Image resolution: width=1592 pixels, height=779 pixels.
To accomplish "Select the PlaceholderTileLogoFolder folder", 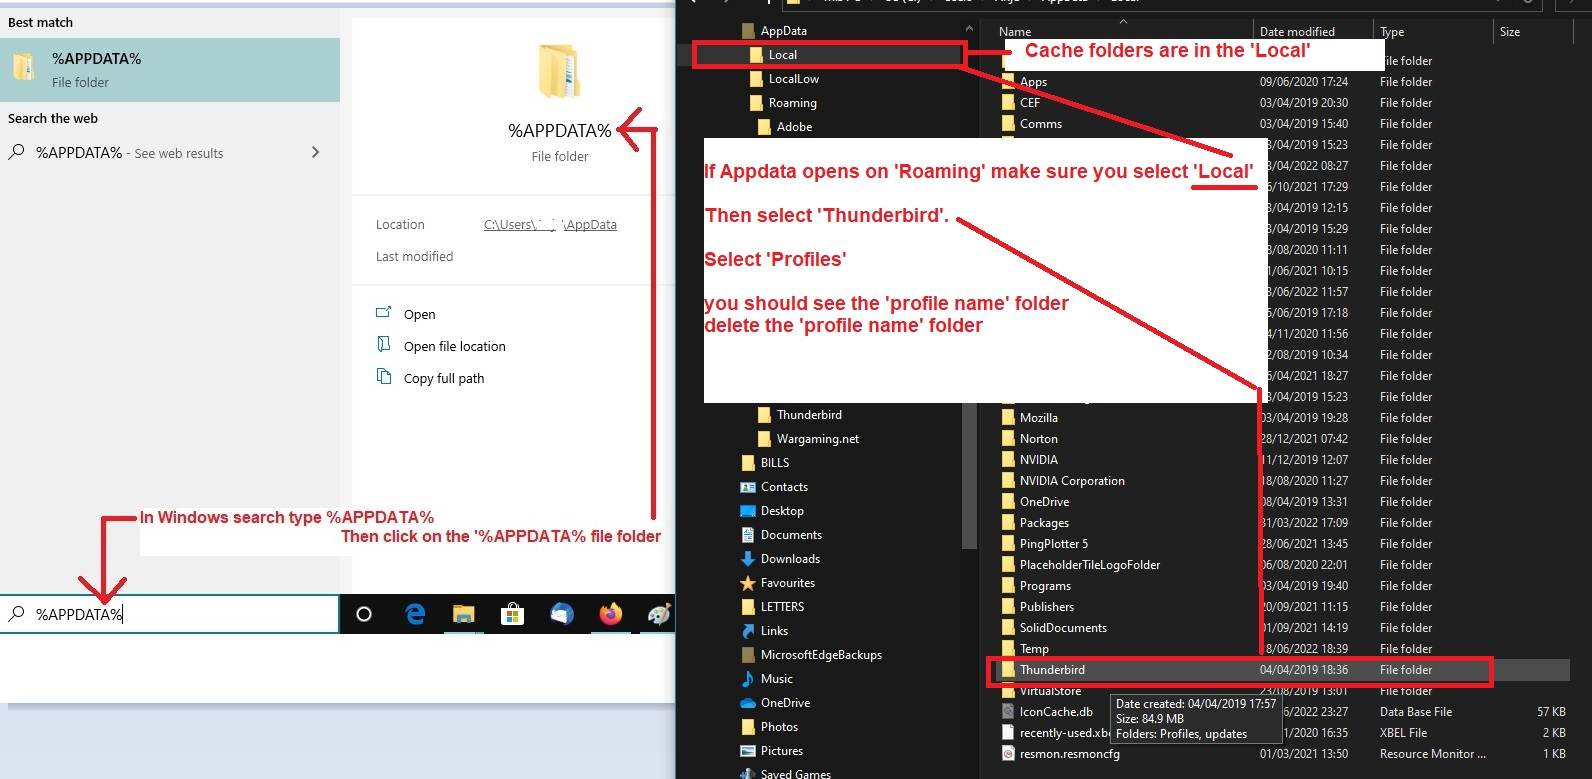I will [1089, 565].
